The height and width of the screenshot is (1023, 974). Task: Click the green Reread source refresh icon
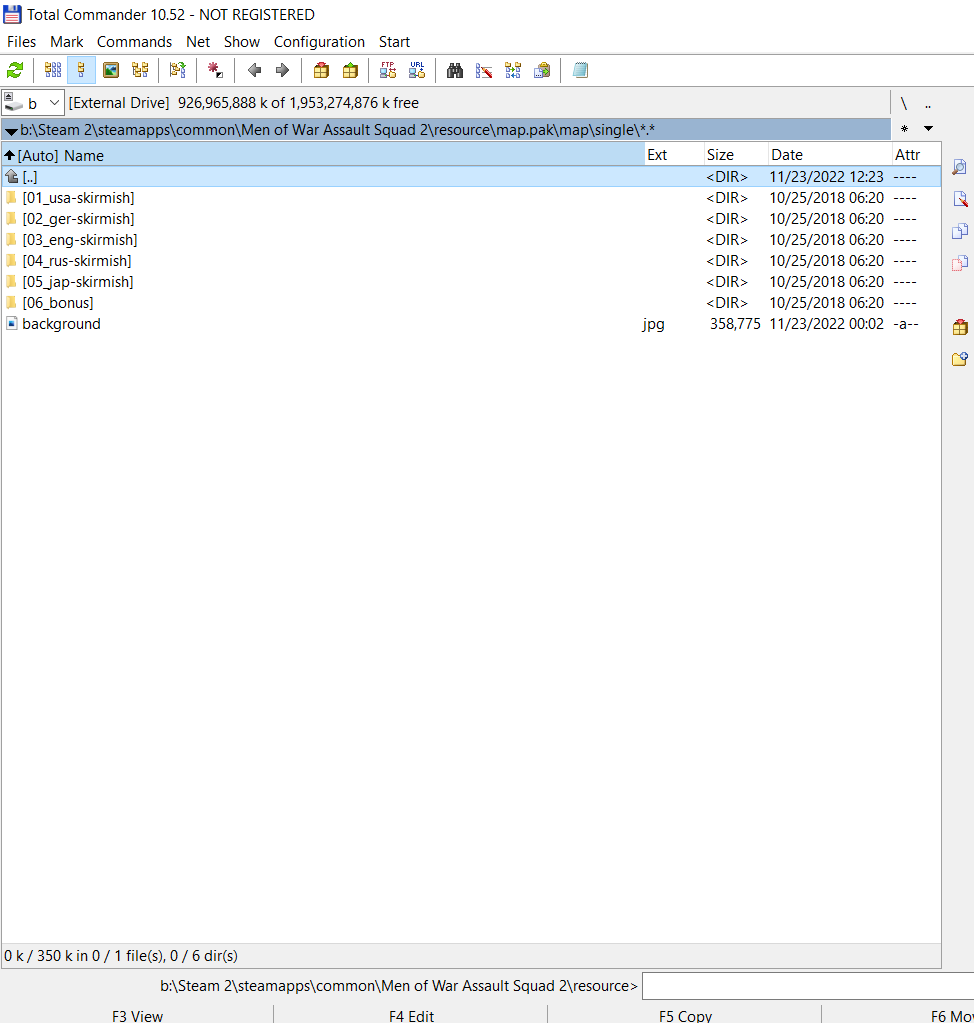pos(15,70)
